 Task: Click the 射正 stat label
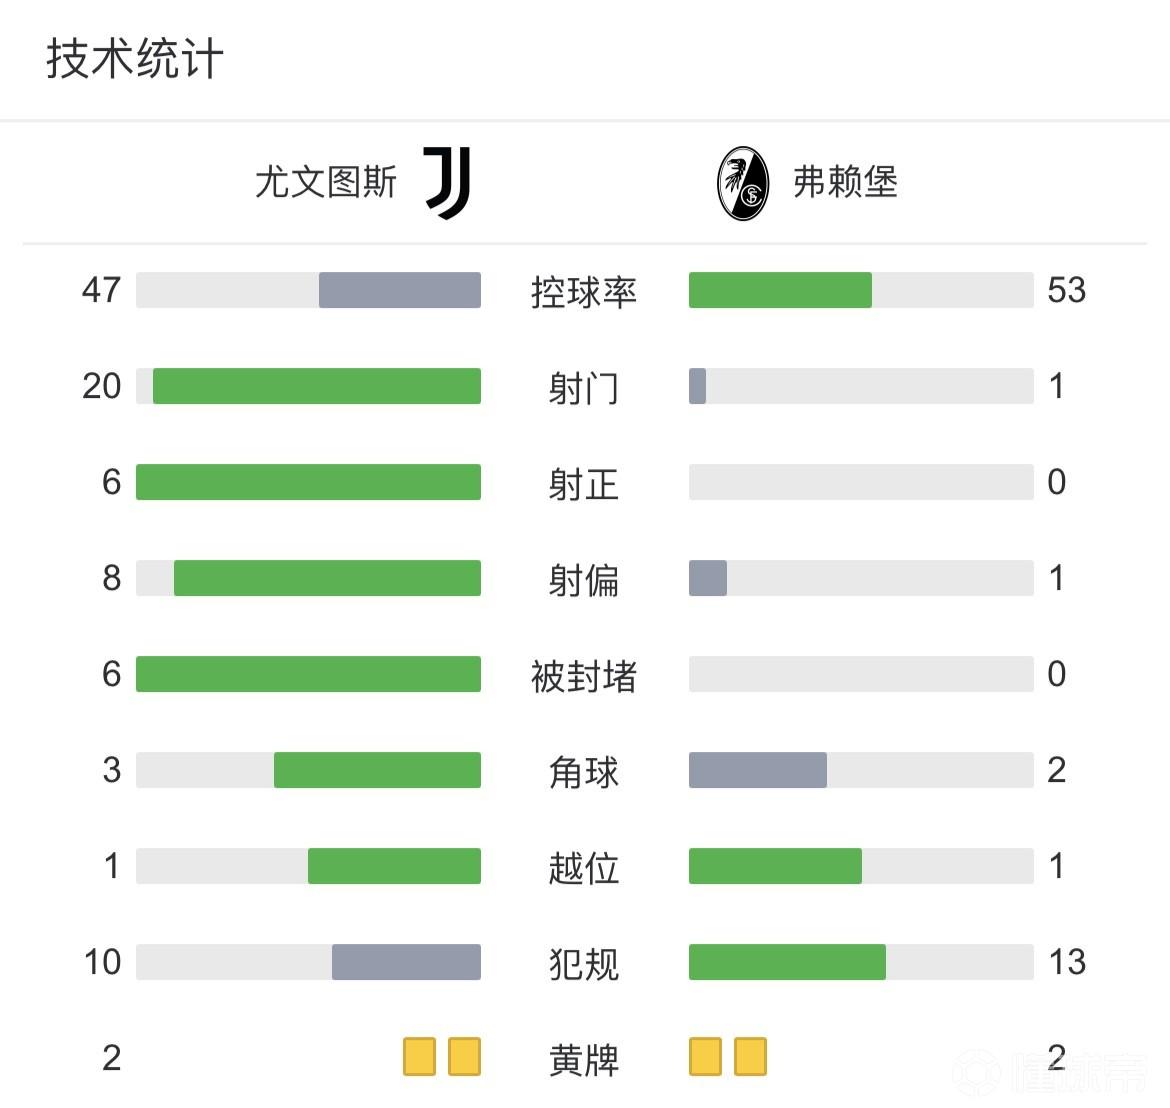(584, 484)
